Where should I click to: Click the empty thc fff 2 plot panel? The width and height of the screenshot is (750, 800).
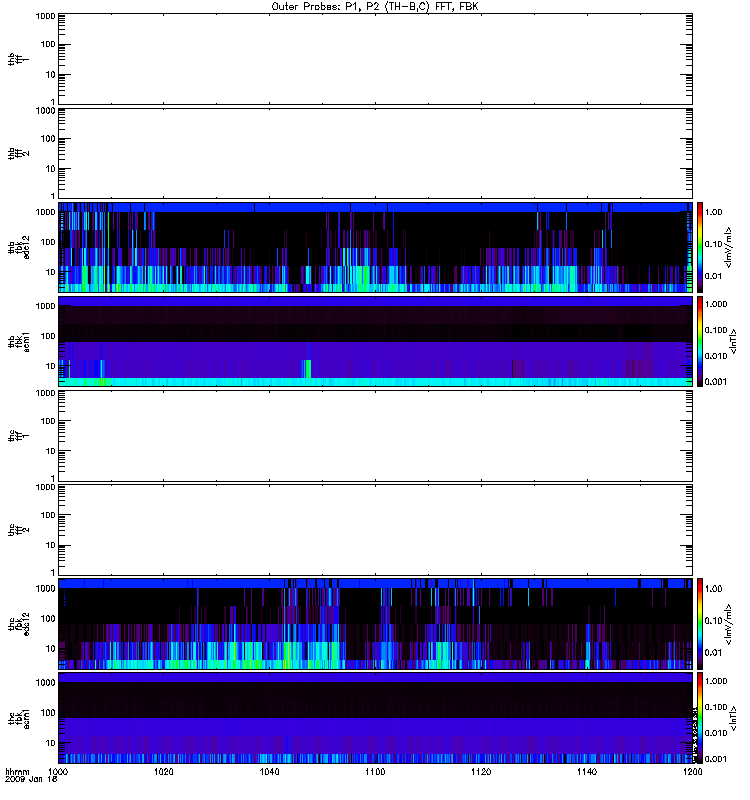point(376,530)
